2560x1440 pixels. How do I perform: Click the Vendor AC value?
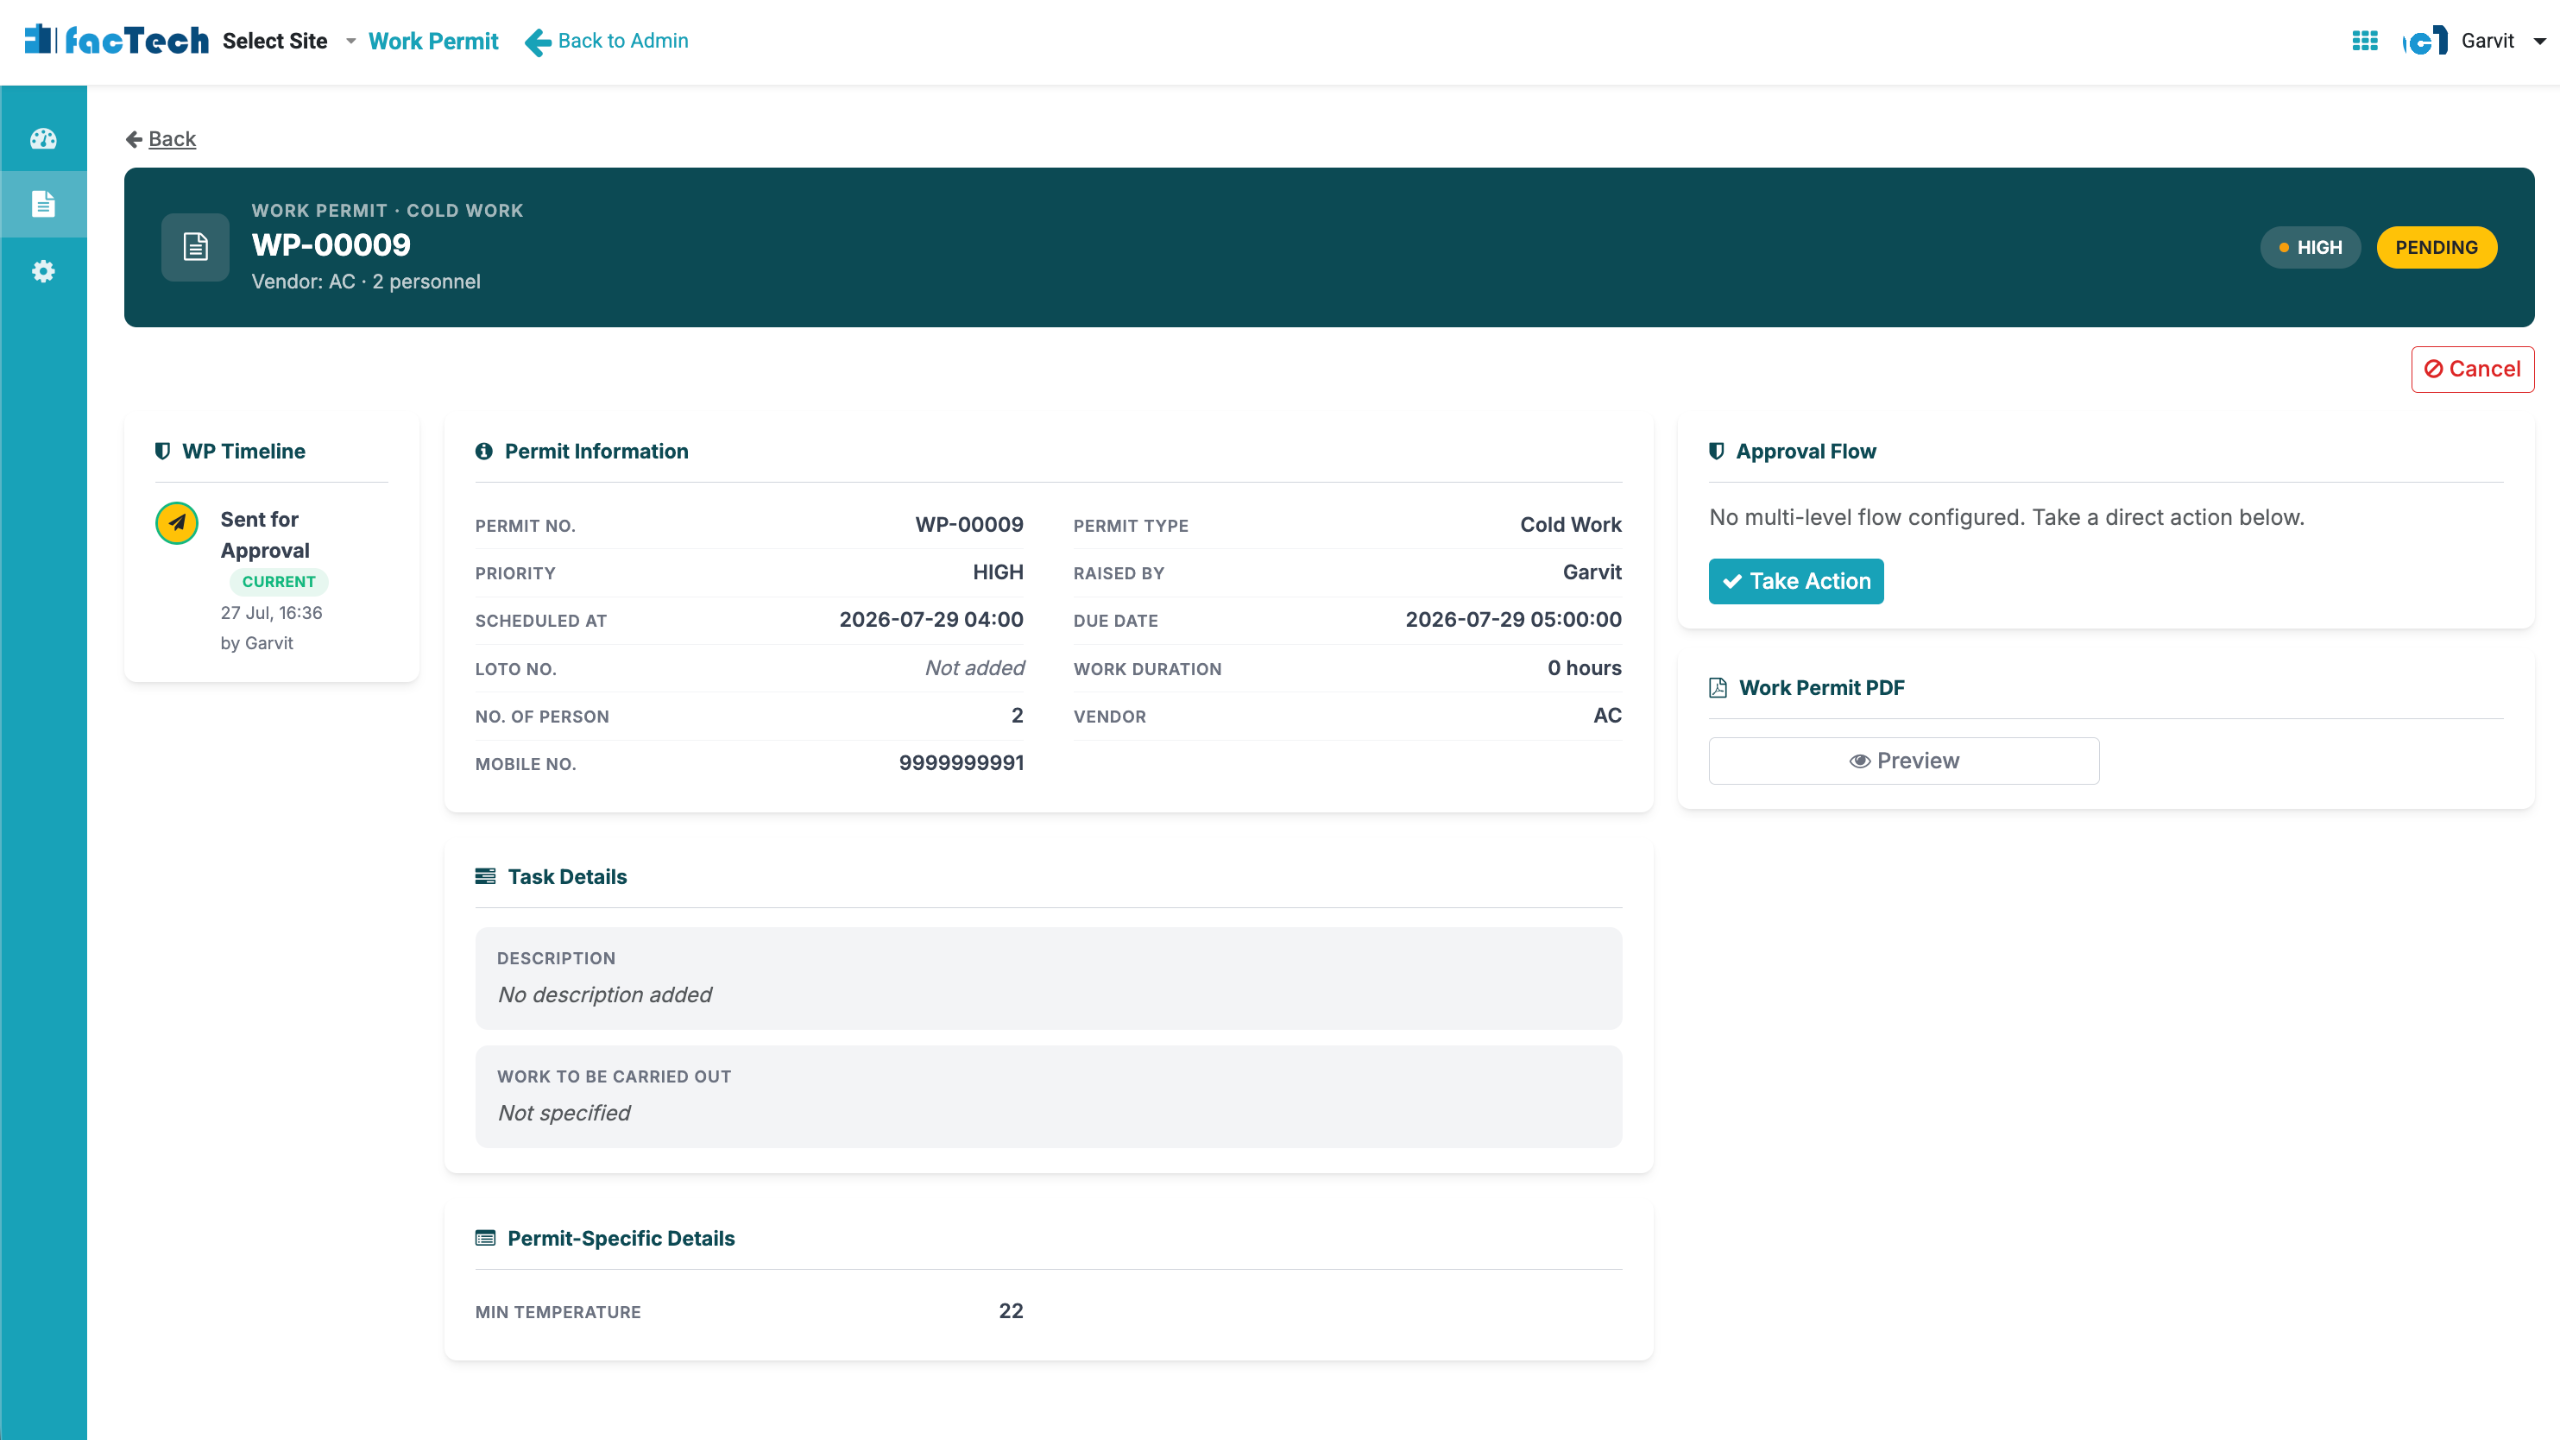pyautogui.click(x=1607, y=716)
